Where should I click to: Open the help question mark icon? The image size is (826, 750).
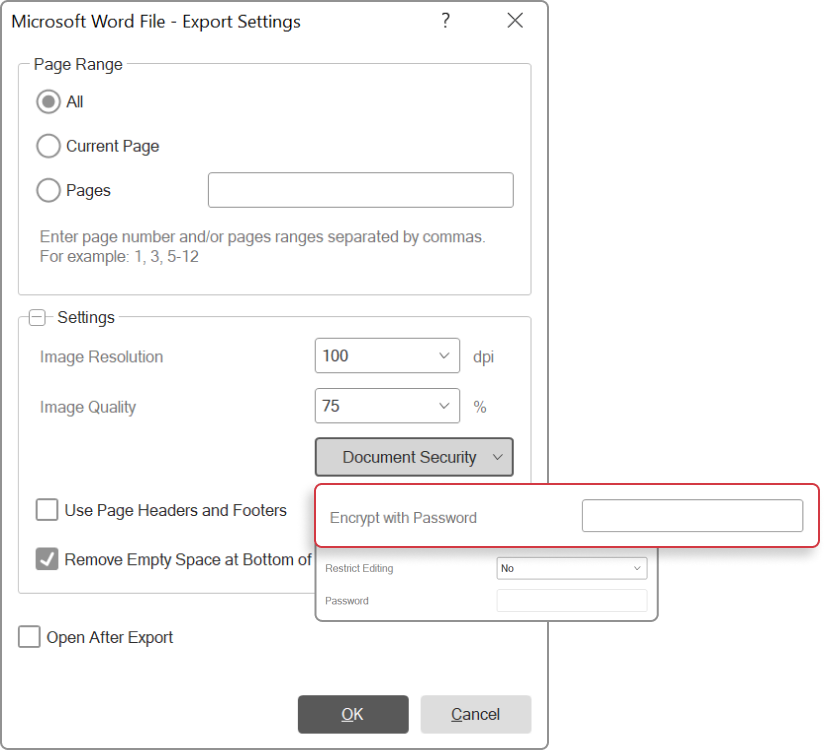click(x=446, y=21)
